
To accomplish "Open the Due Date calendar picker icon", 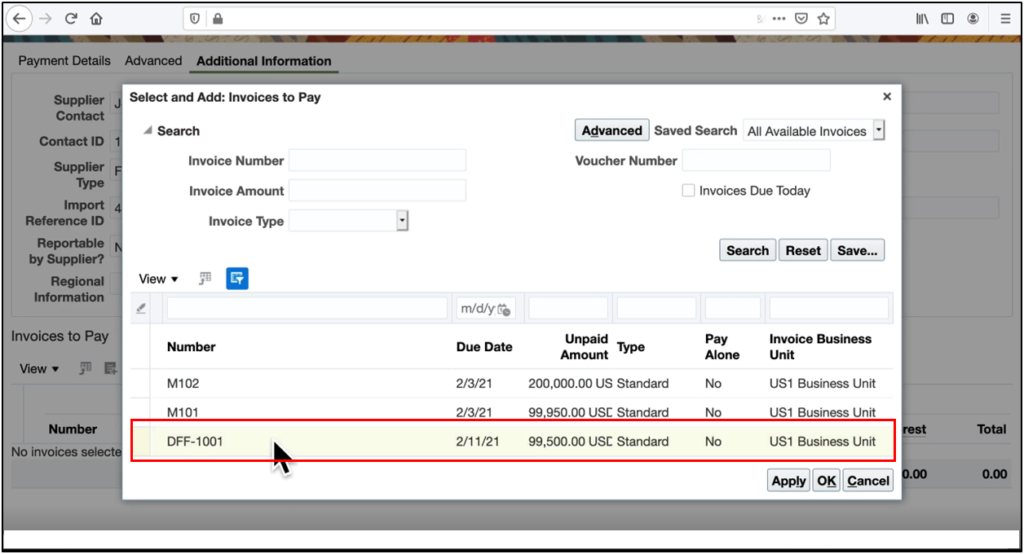I will click(504, 309).
